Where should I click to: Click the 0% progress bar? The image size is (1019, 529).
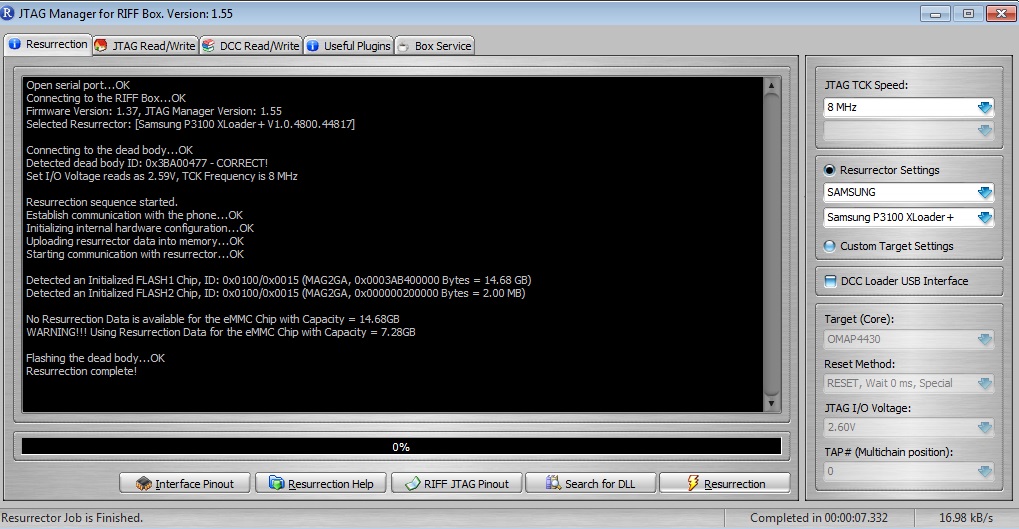(x=401, y=446)
